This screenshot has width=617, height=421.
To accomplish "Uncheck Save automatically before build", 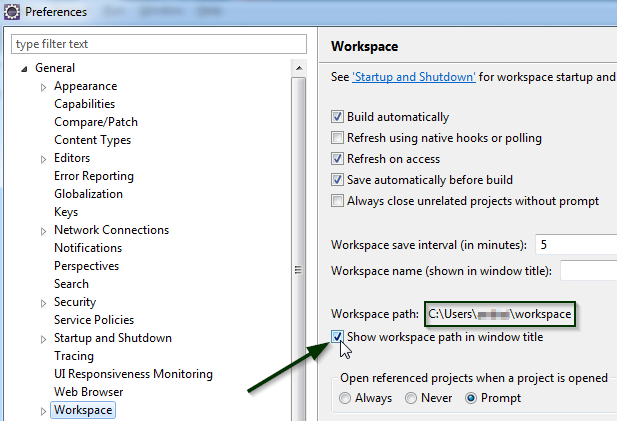I will [x=337, y=180].
